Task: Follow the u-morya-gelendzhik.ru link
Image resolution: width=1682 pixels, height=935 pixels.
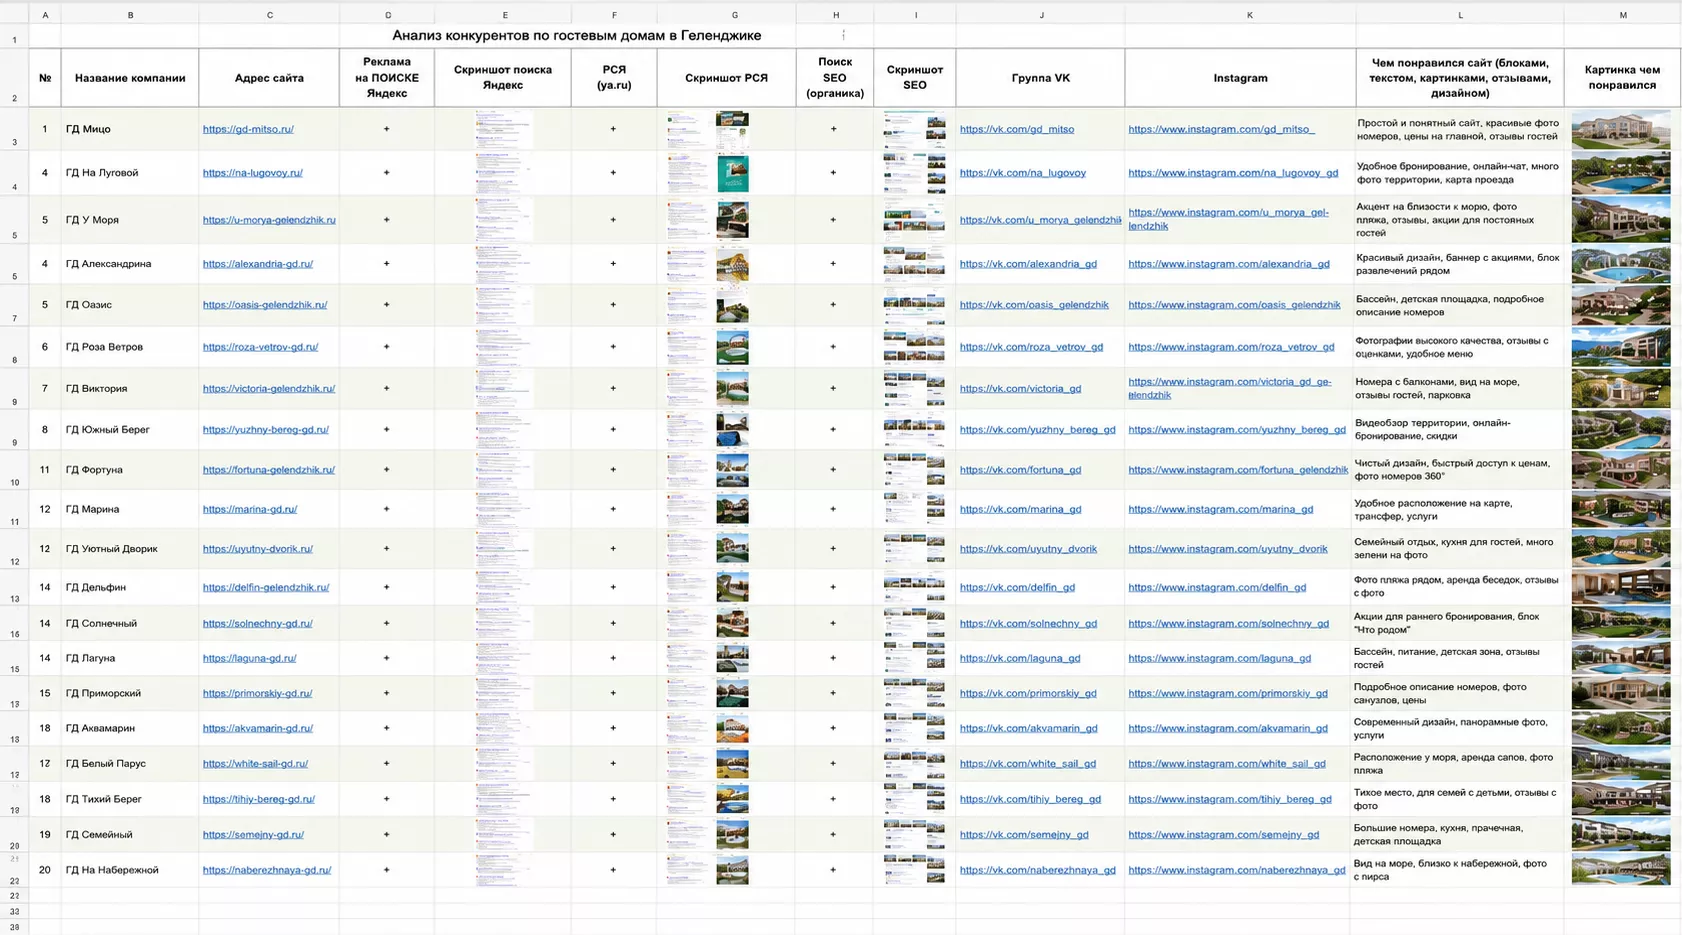Action: point(269,220)
